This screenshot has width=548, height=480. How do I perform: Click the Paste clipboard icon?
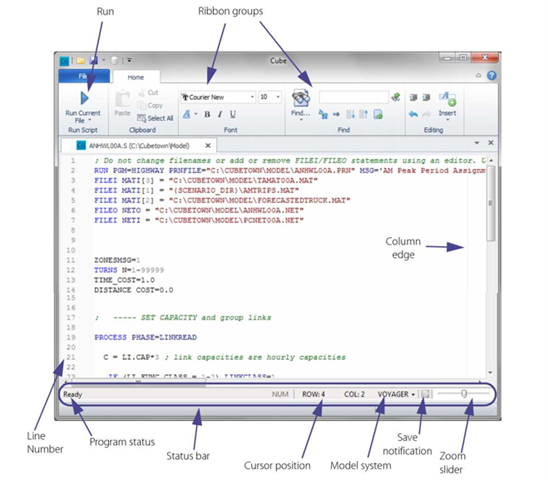(122, 99)
